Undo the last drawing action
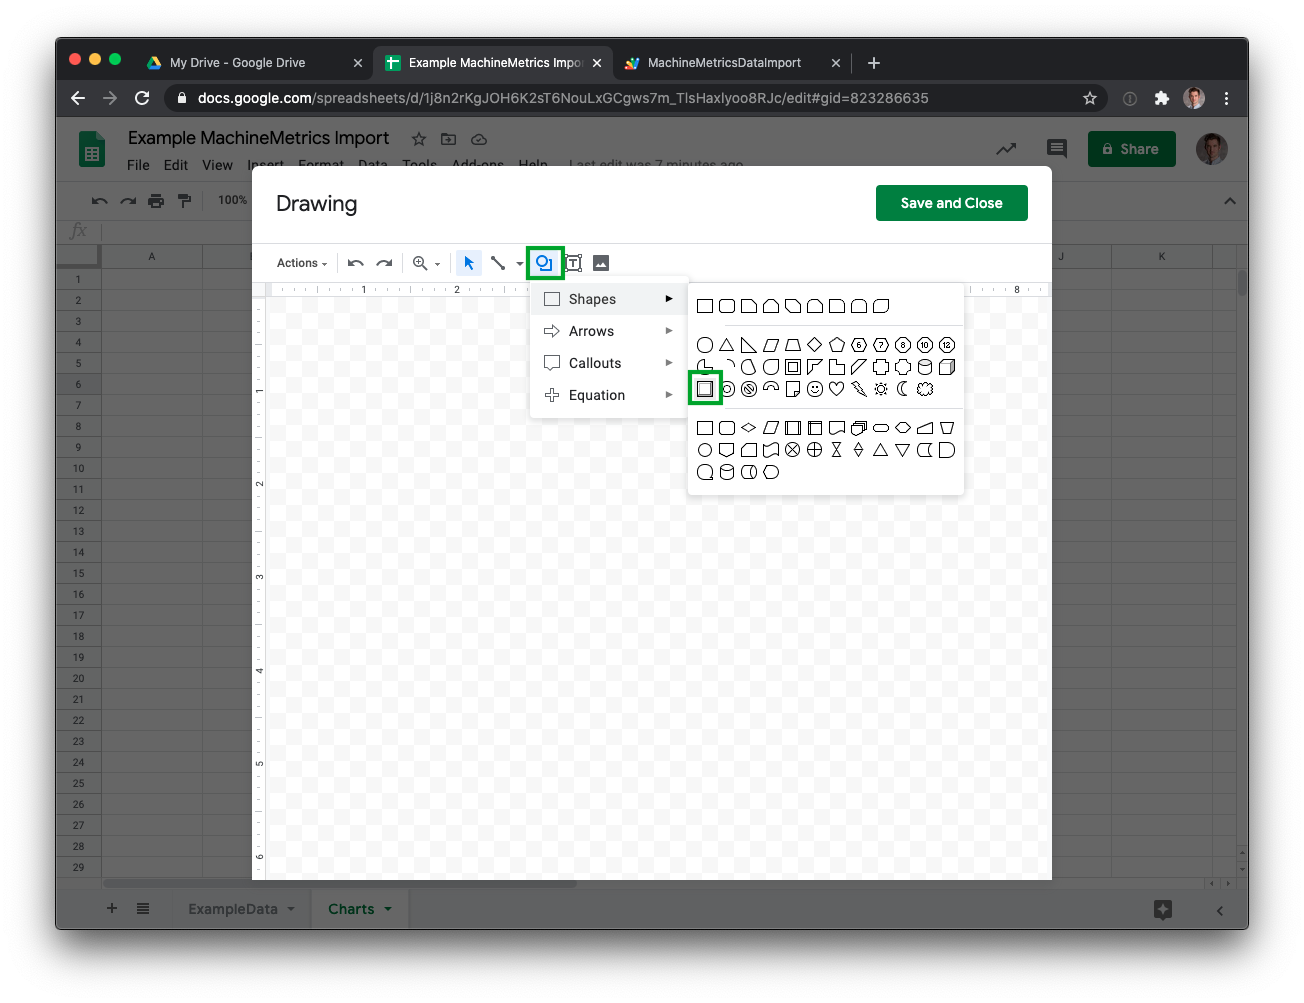1304x1003 pixels. point(355,263)
